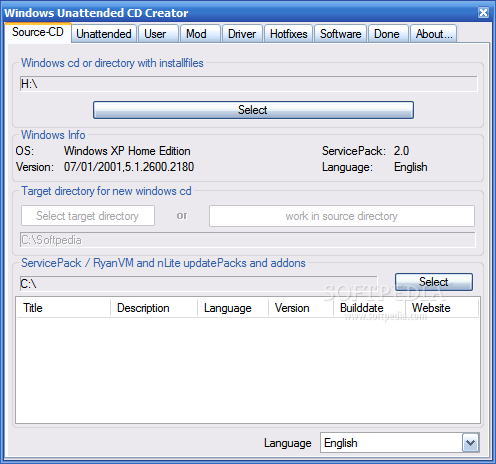Select the Mod tab
496x464 pixels.
point(200,34)
